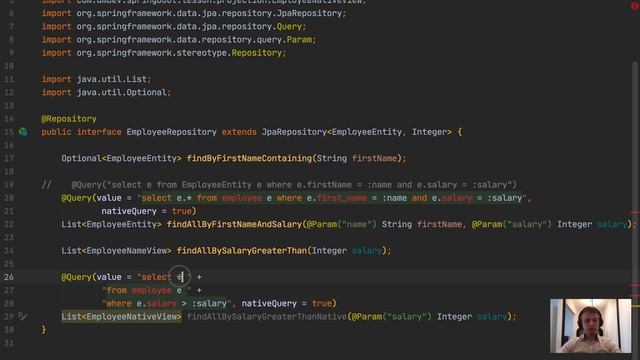Click @Param("salary") annotation on line 29
The width and height of the screenshot is (640, 360).
pos(391,316)
